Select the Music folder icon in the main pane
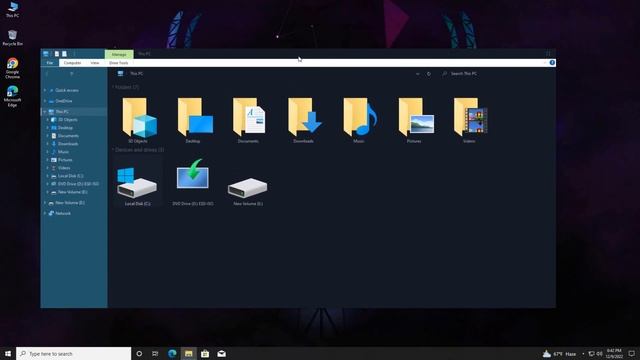640x360 pixels. click(x=360, y=118)
